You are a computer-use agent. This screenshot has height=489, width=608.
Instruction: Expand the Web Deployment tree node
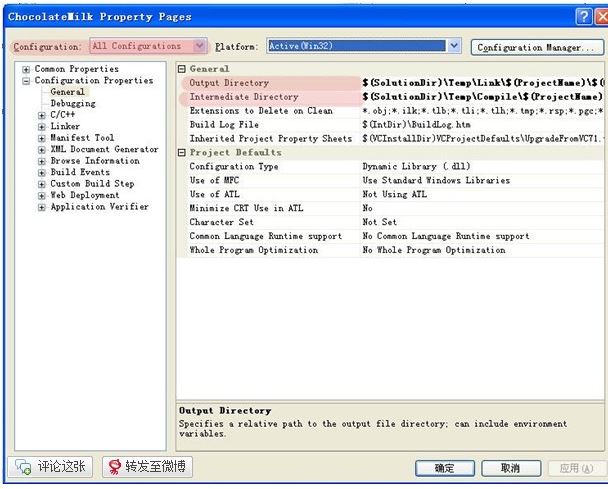click(42, 196)
